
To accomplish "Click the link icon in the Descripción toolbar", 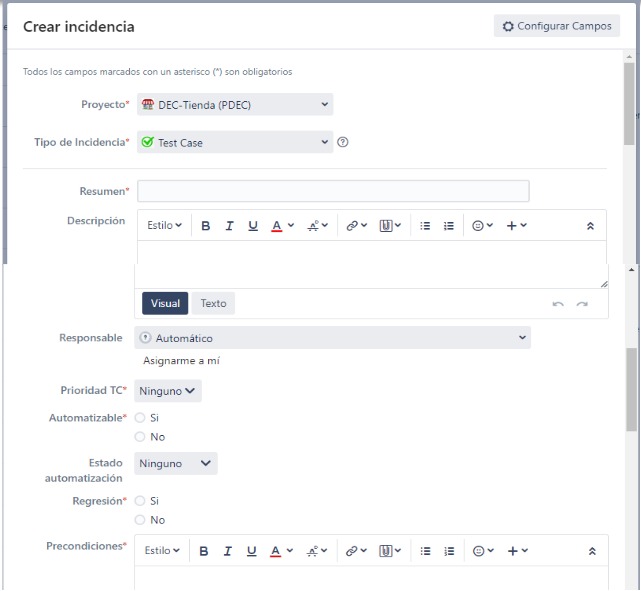I will click(x=356, y=226).
